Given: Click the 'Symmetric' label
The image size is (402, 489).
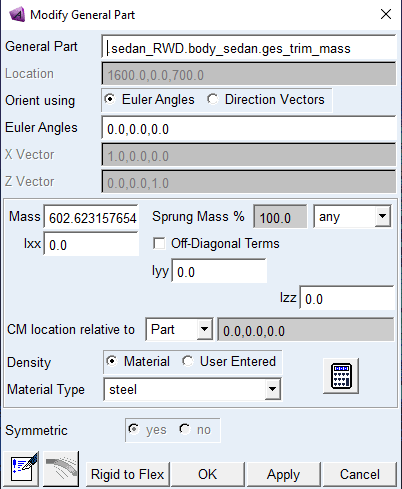Looking at the screenshot, I should [36, 430].
